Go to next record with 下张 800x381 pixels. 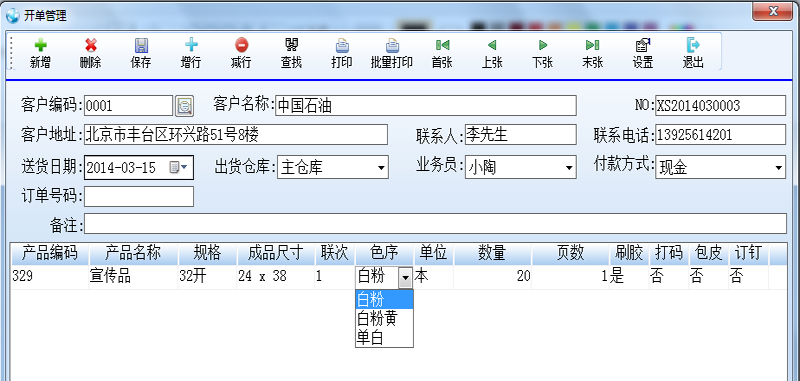[542, 46]
